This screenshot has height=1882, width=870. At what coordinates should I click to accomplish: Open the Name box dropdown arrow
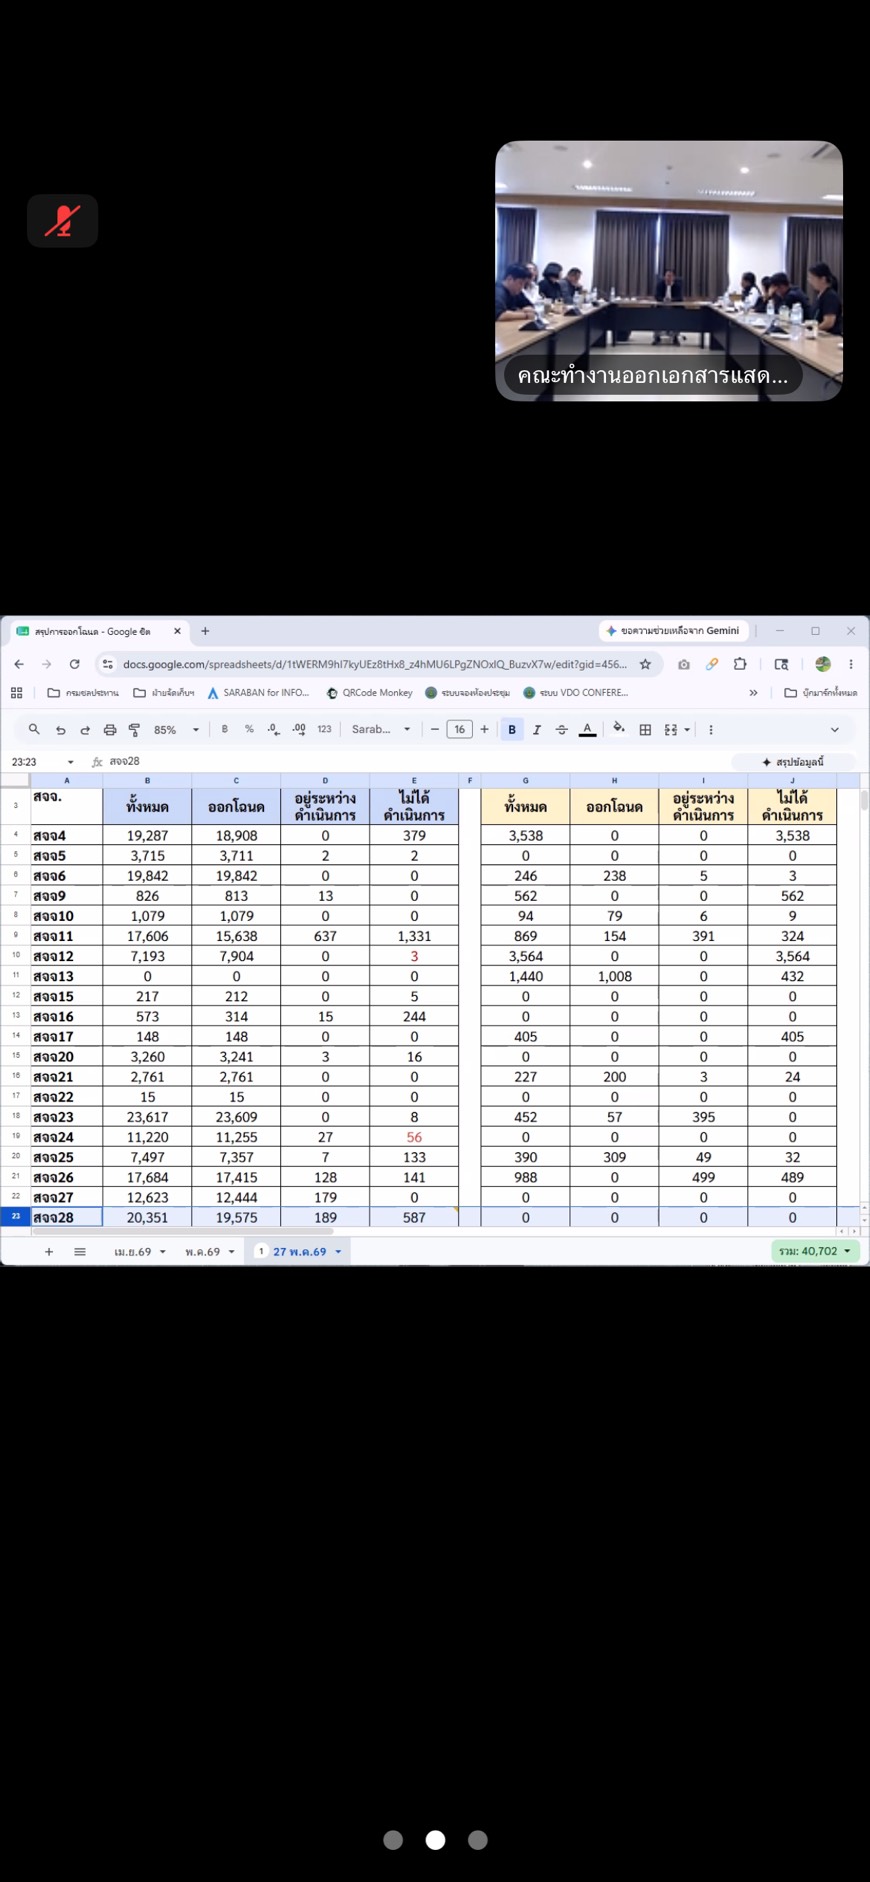click(70, 762)
